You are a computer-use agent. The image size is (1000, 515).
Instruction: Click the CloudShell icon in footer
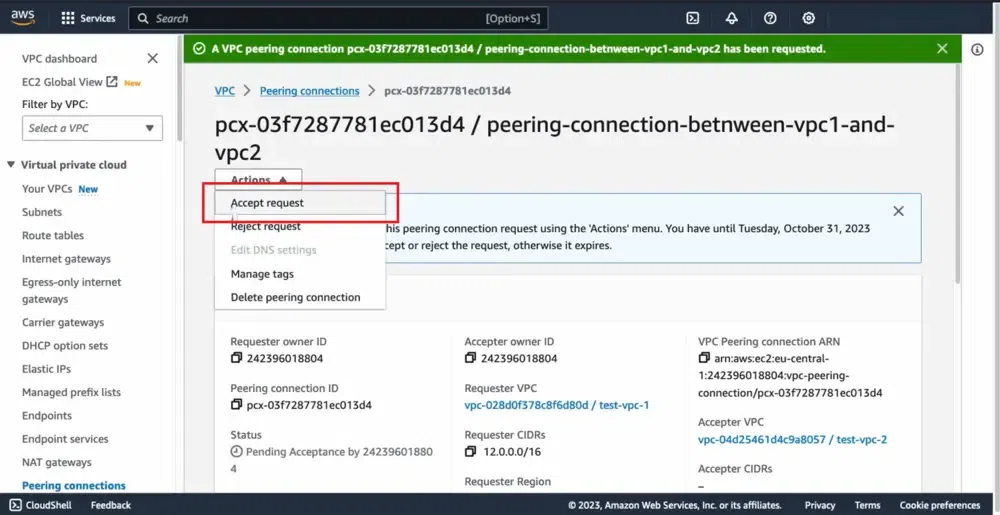pyautogui.click(x=15, y=505)
